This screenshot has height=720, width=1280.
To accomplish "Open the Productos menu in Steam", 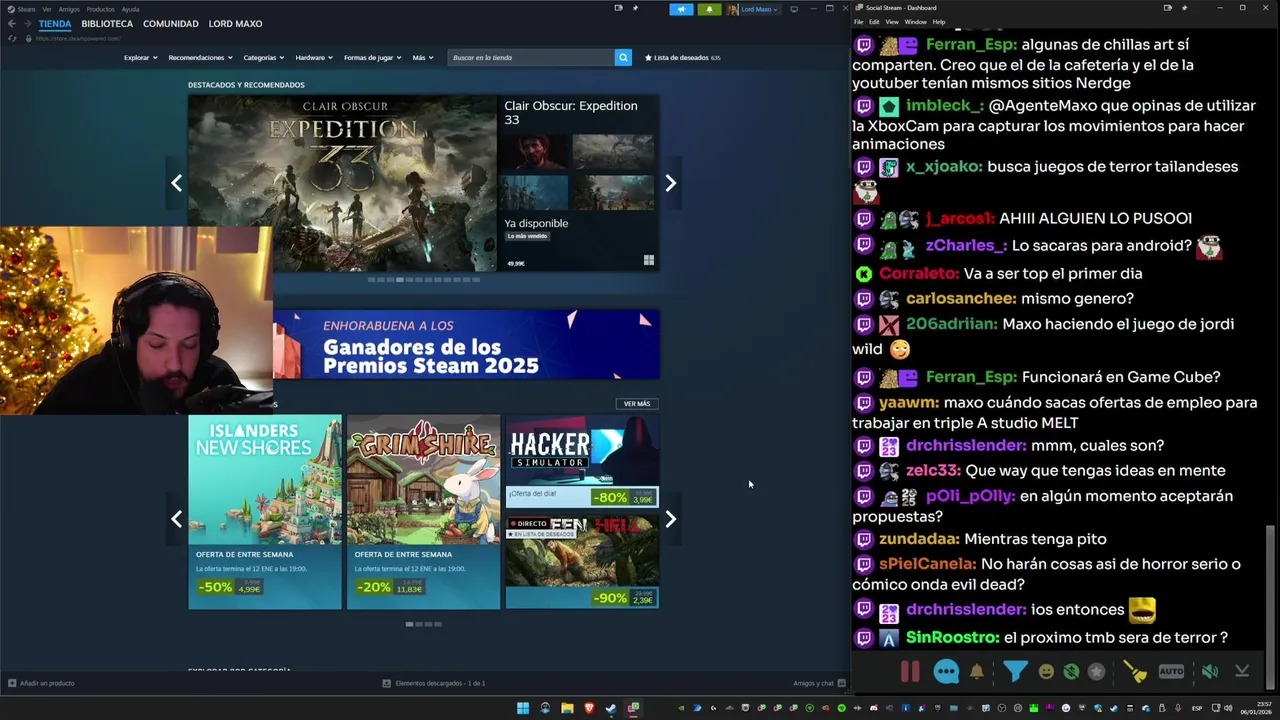I will (x=100, y=9).
